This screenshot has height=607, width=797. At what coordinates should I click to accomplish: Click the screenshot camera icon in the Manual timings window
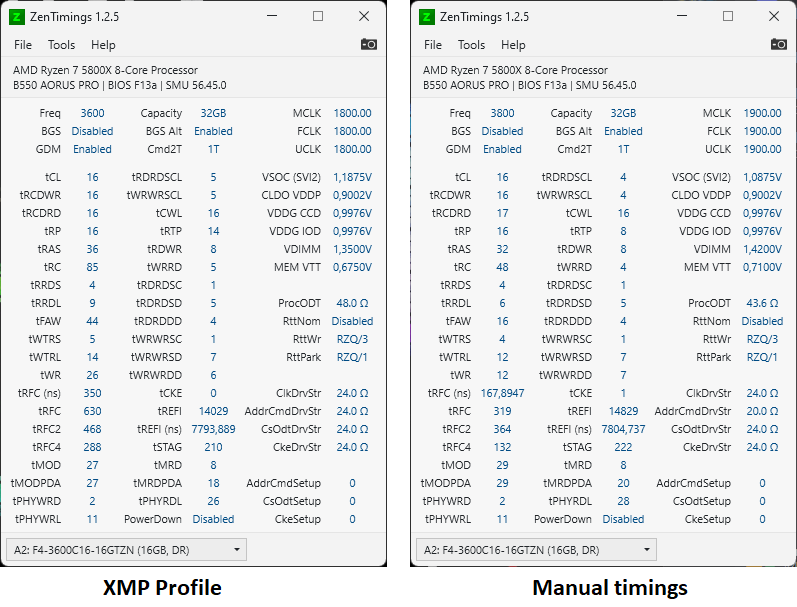[x=779, y=44]
